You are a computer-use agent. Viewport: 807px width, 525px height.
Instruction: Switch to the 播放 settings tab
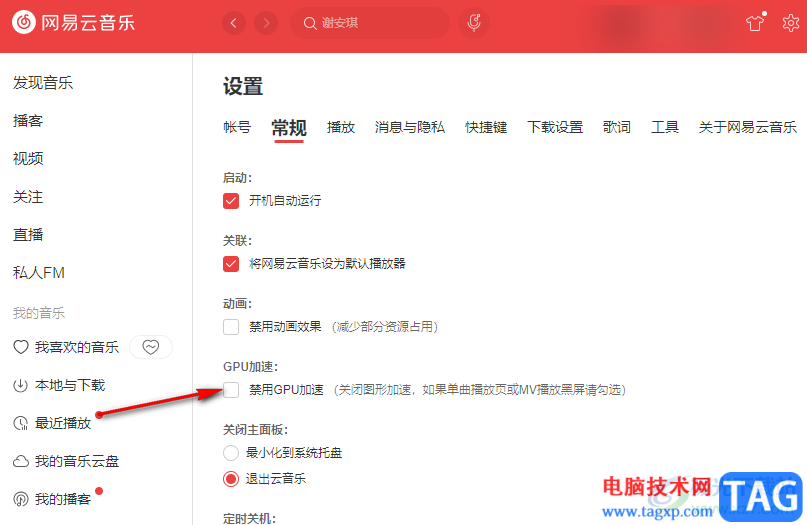pos(341,127)
